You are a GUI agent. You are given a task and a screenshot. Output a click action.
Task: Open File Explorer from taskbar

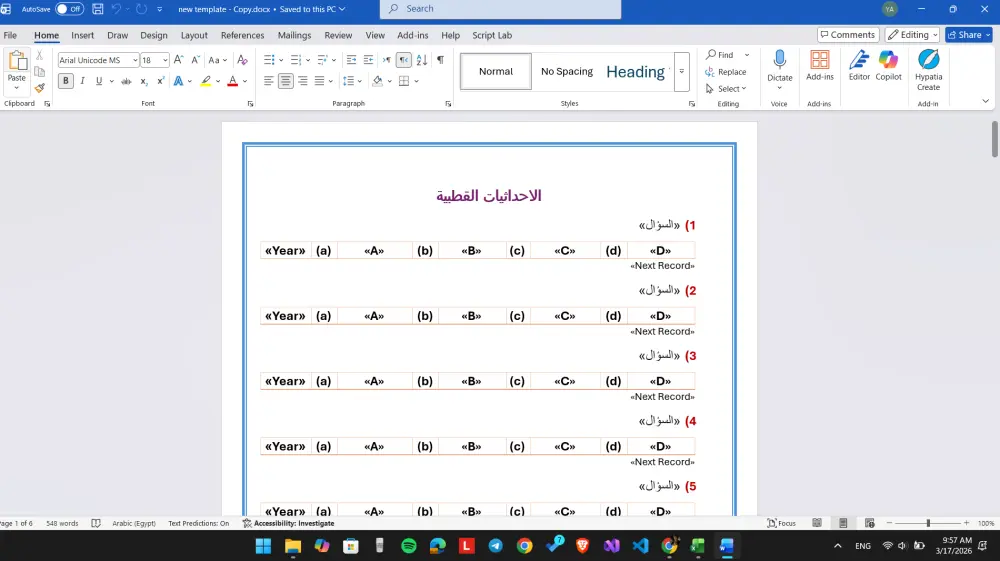[x=293, y=546]
